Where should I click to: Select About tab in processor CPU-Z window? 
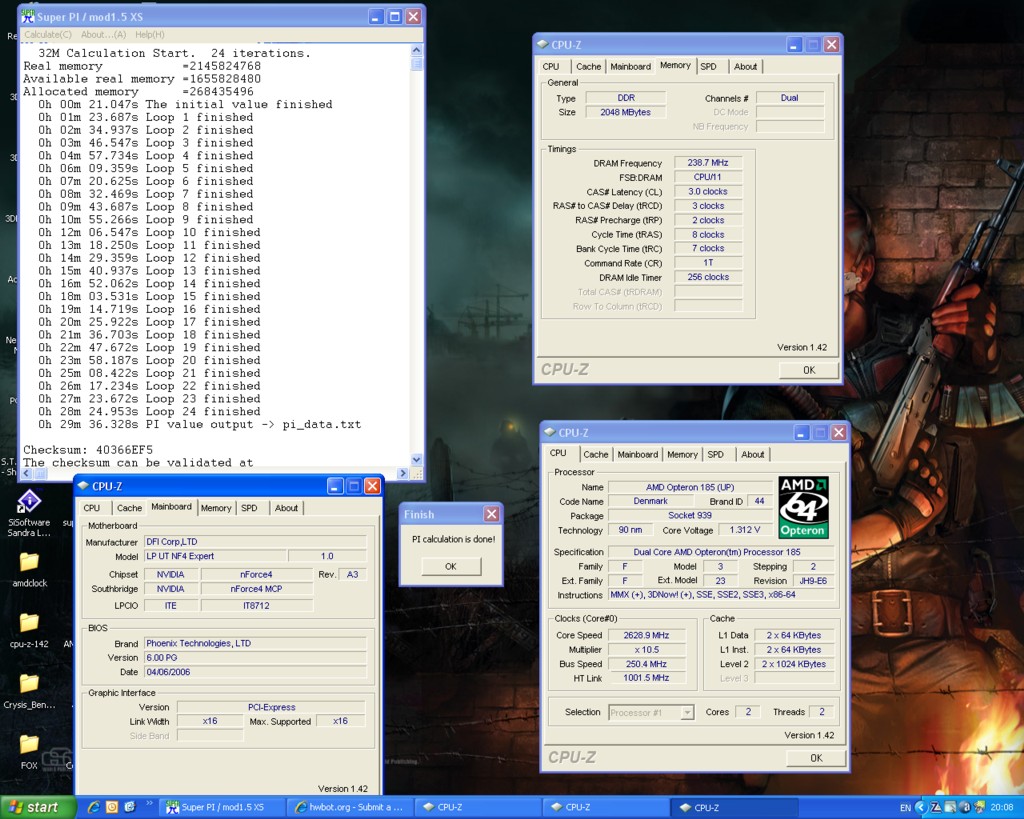click(752, 455)
